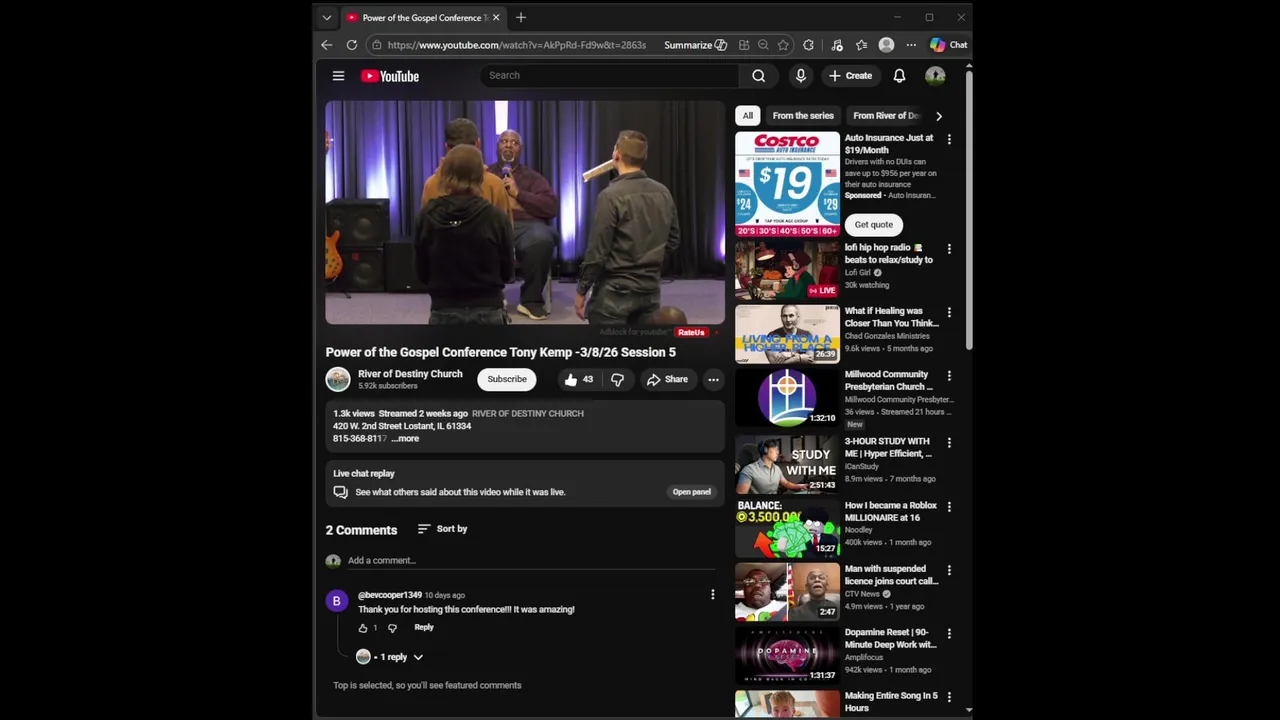
Task: Open options for Dopamine Reset video
Action: [x=949, y=634]
